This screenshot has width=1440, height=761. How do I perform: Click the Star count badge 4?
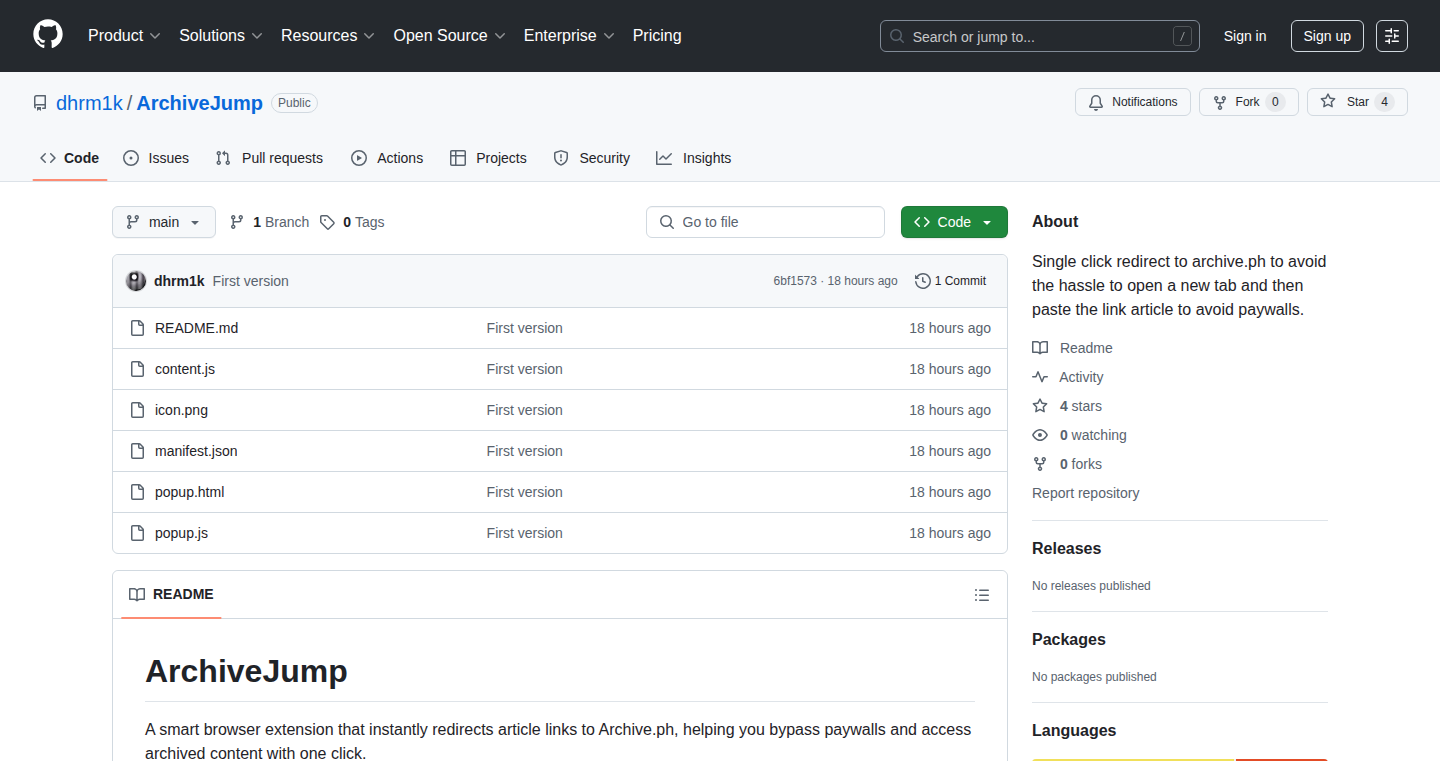(1384, 102)
